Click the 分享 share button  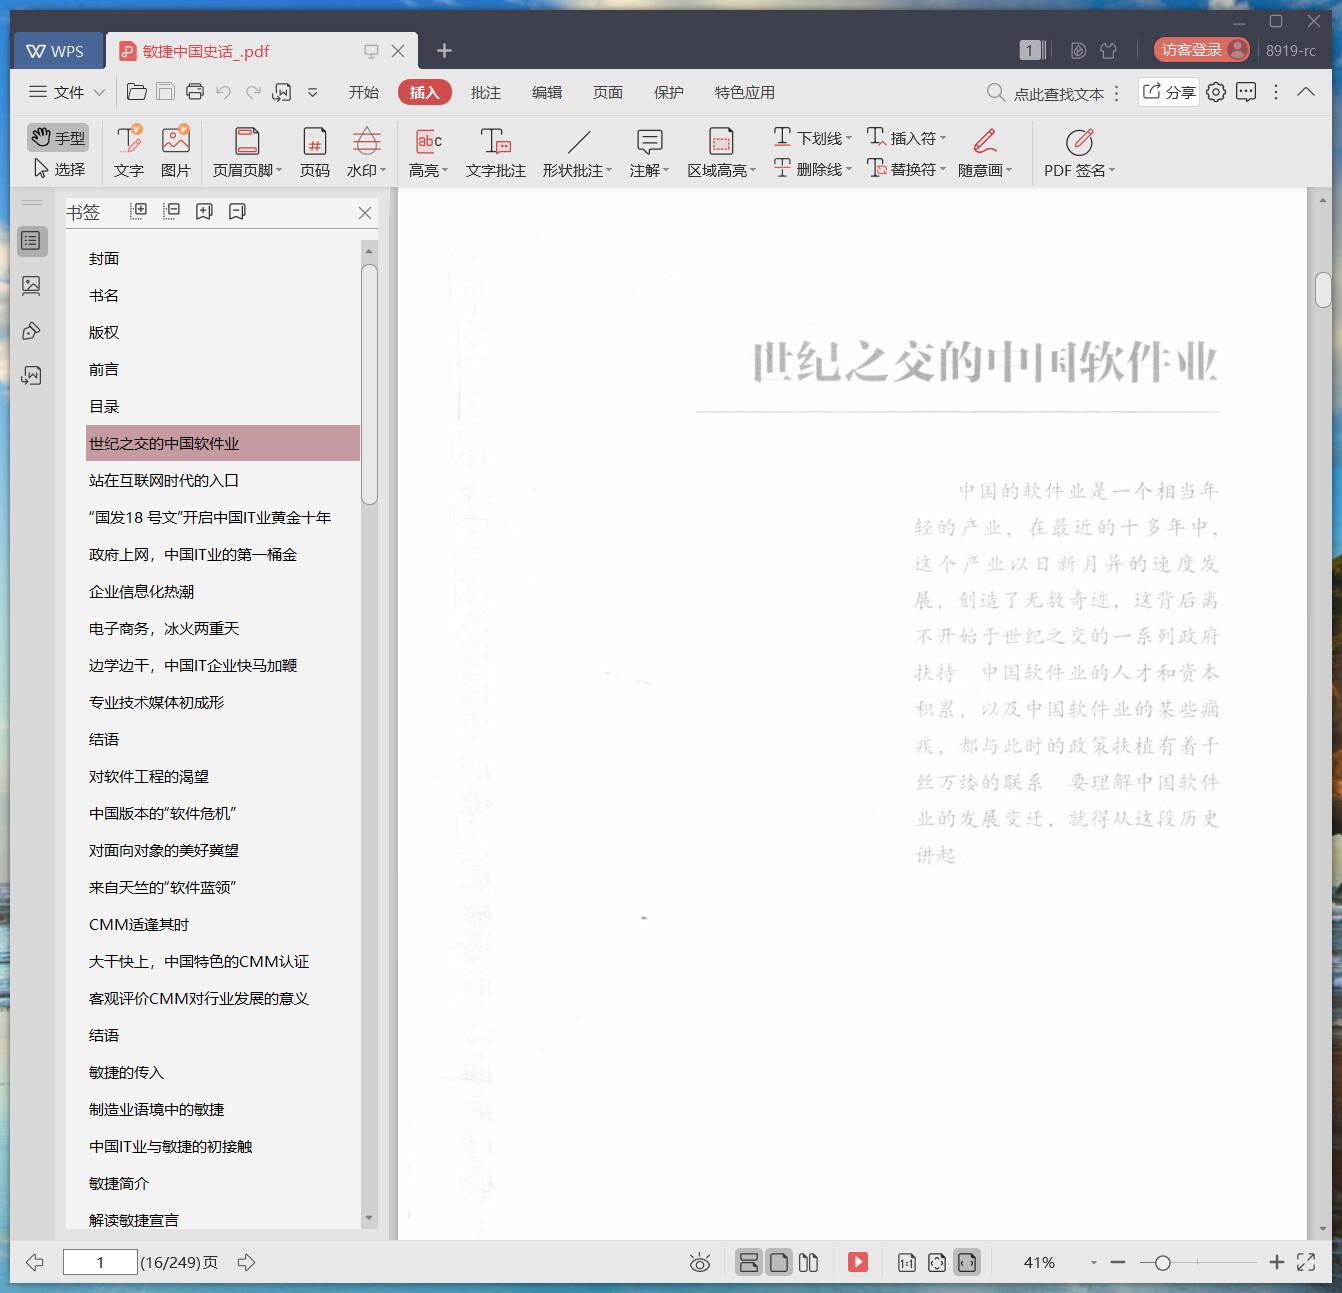click(x=1169, y=92)
